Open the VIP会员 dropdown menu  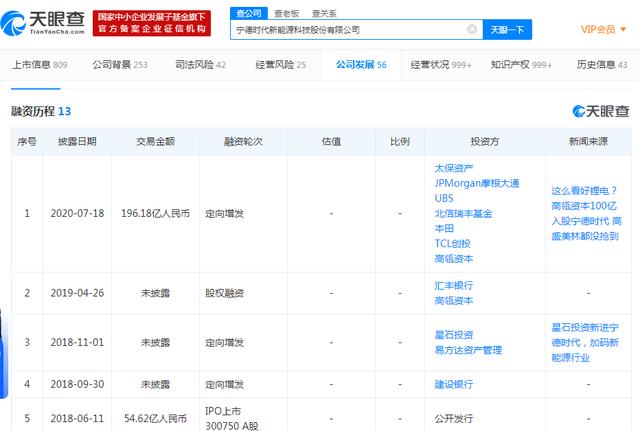coord(603,29)
